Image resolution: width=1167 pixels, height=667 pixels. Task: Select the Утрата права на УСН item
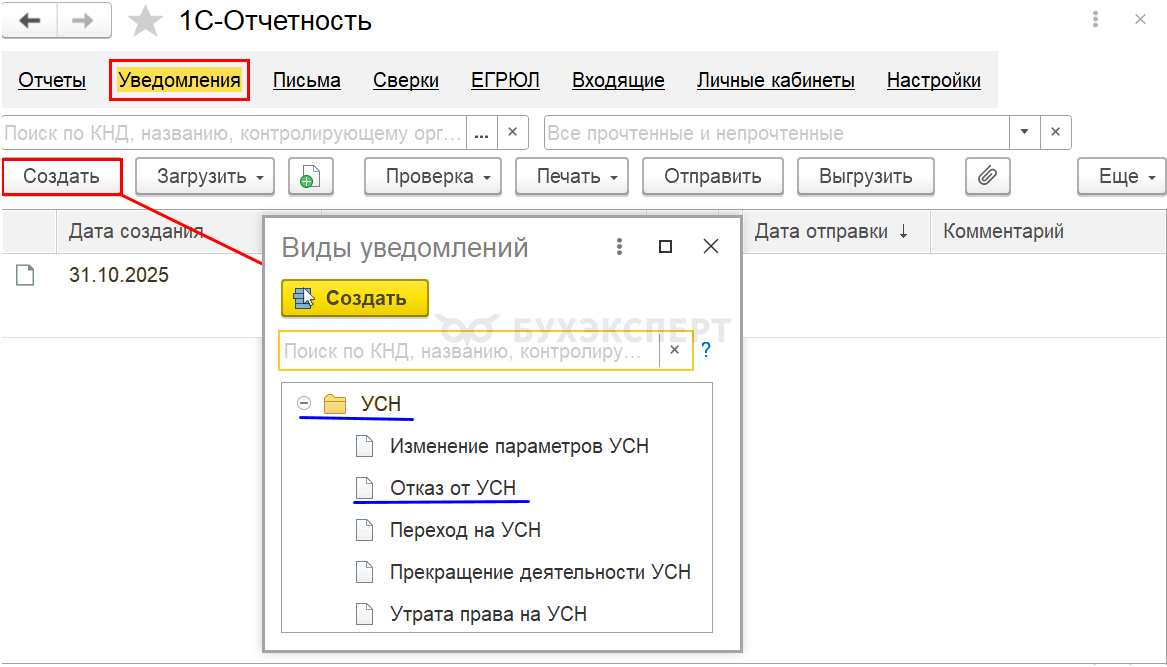[x=488, y=614]
